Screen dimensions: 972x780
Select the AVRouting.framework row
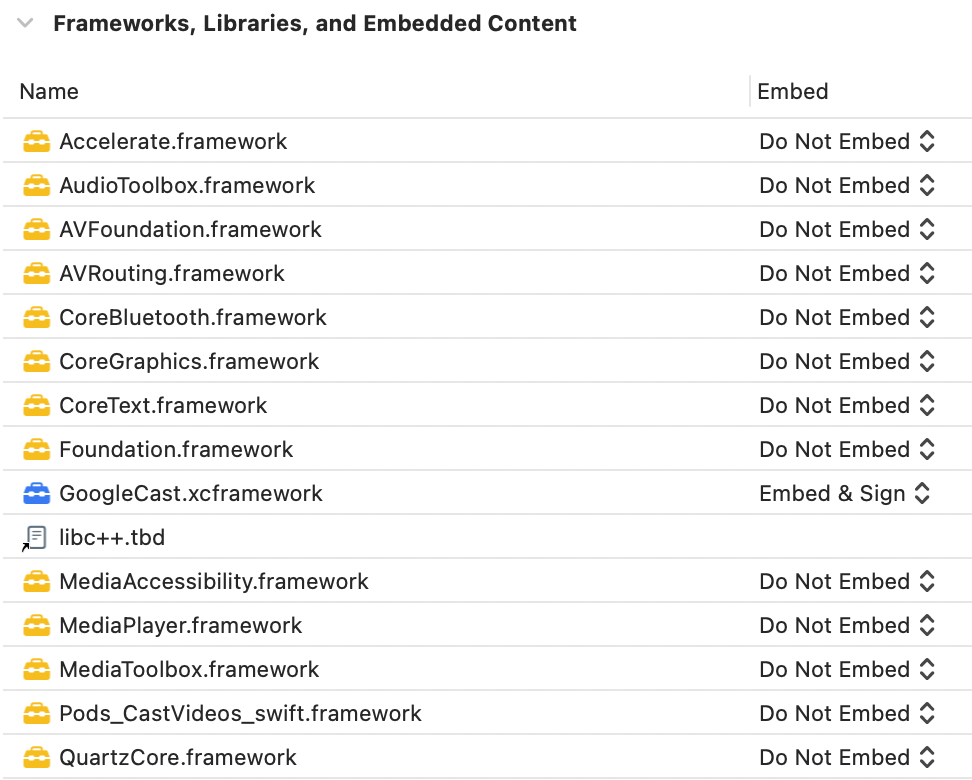(x=172, y=274)
